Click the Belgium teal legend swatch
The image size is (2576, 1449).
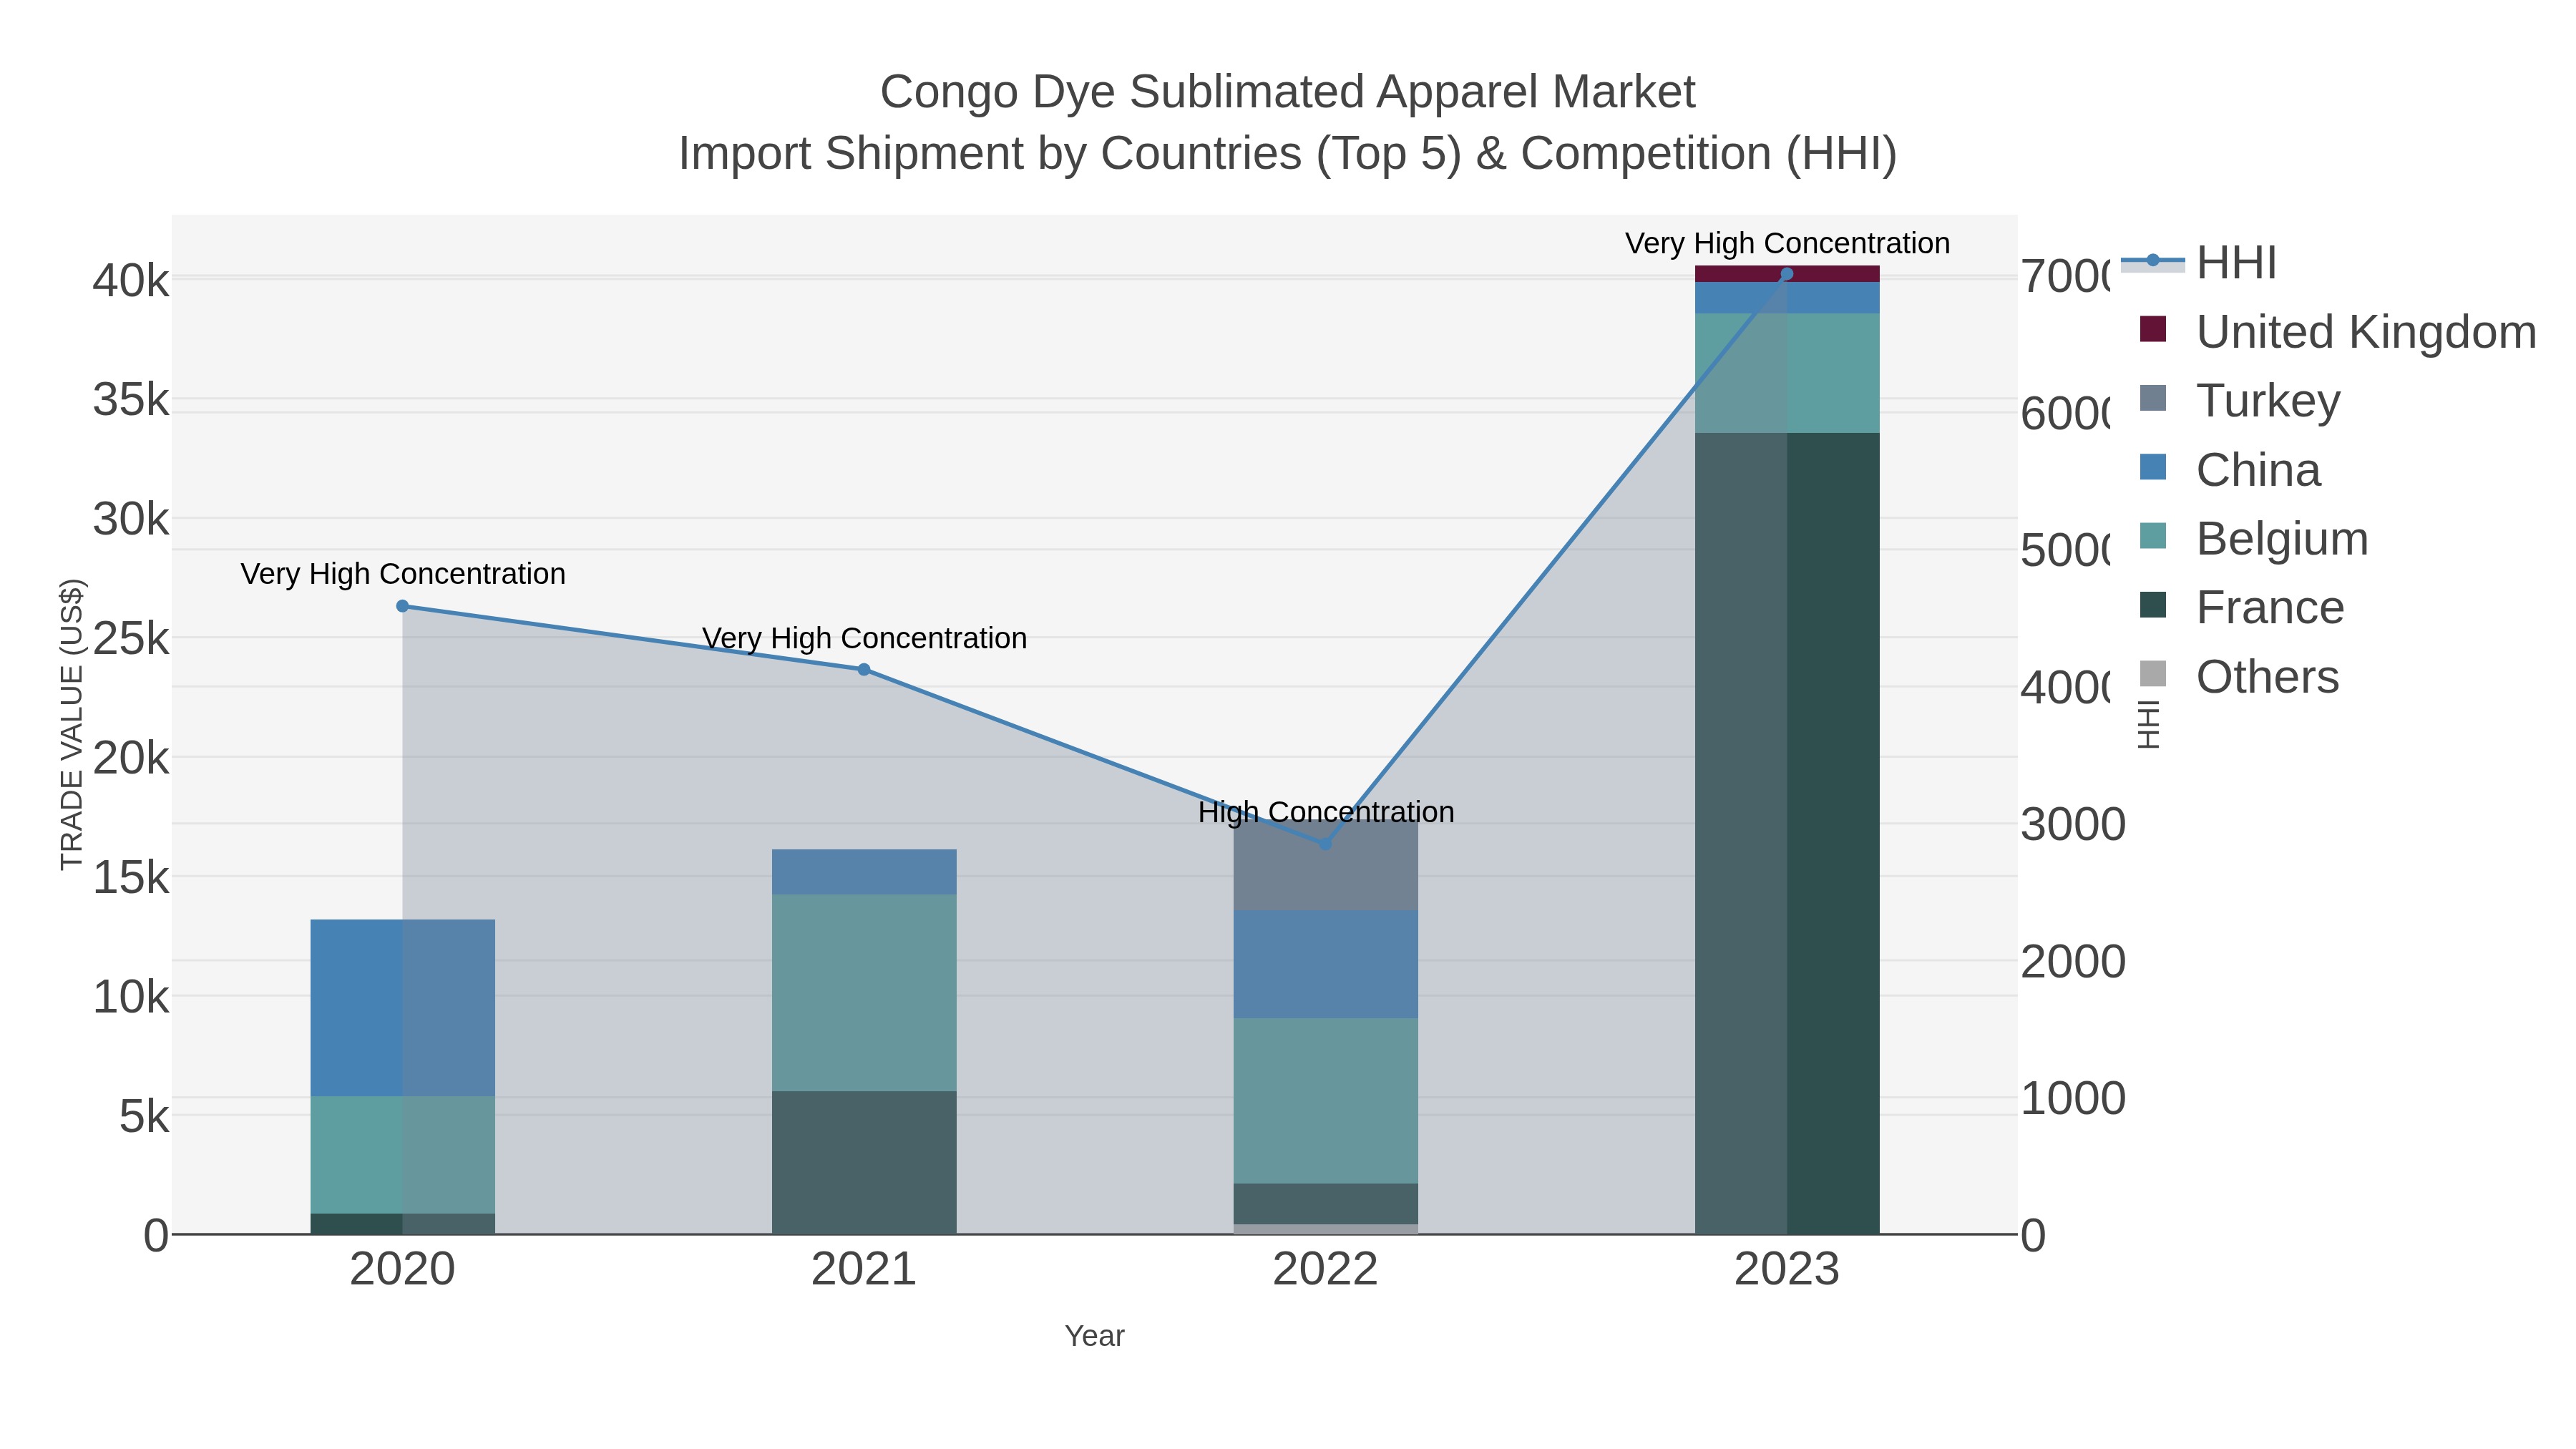click(x=2153, y=536)
